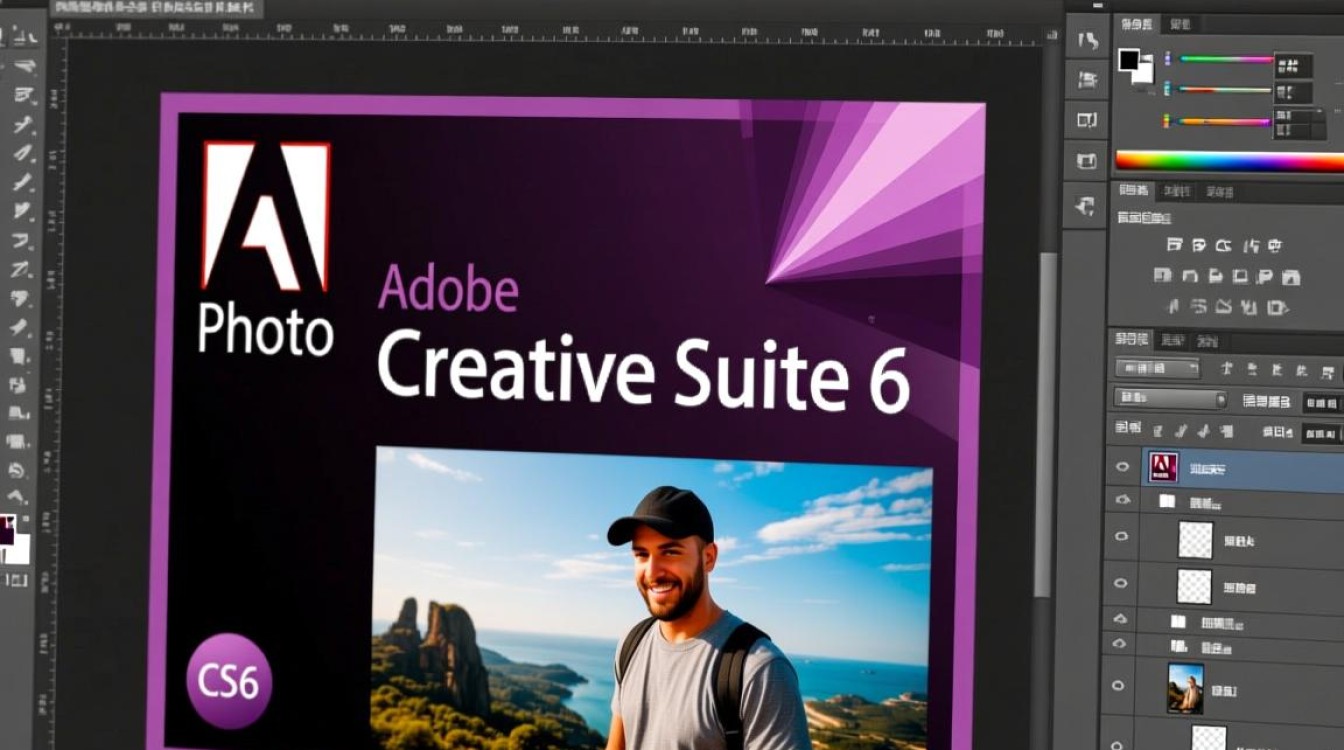Click the first lock icon in Layers panel

click(1157, 431)
